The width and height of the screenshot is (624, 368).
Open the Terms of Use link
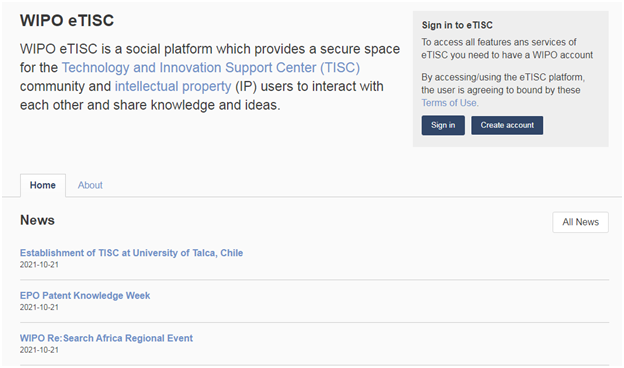click(450, 103)
